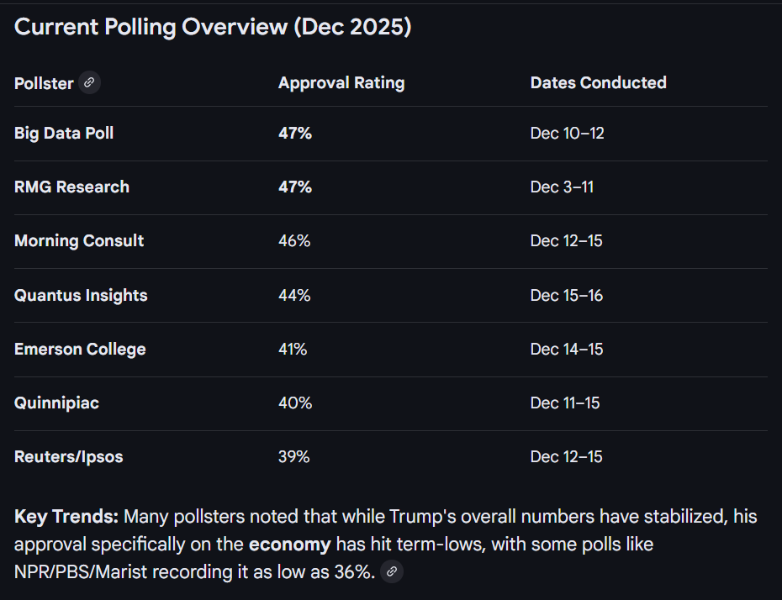
Task: Click the Quantus Insights pollster name
Action: [x=81, y=295]
